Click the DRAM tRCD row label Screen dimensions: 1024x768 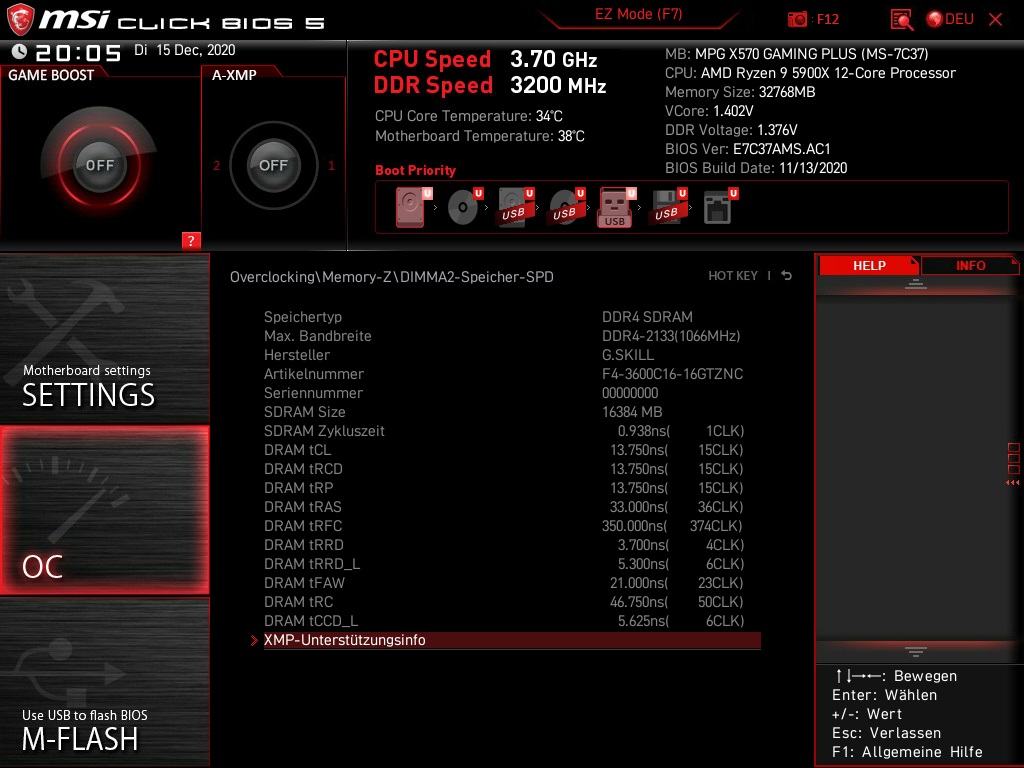point(304,469)
